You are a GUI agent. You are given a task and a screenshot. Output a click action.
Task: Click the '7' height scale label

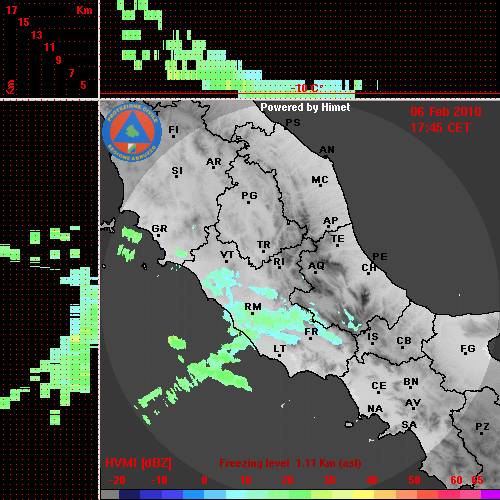click(71, 73)
